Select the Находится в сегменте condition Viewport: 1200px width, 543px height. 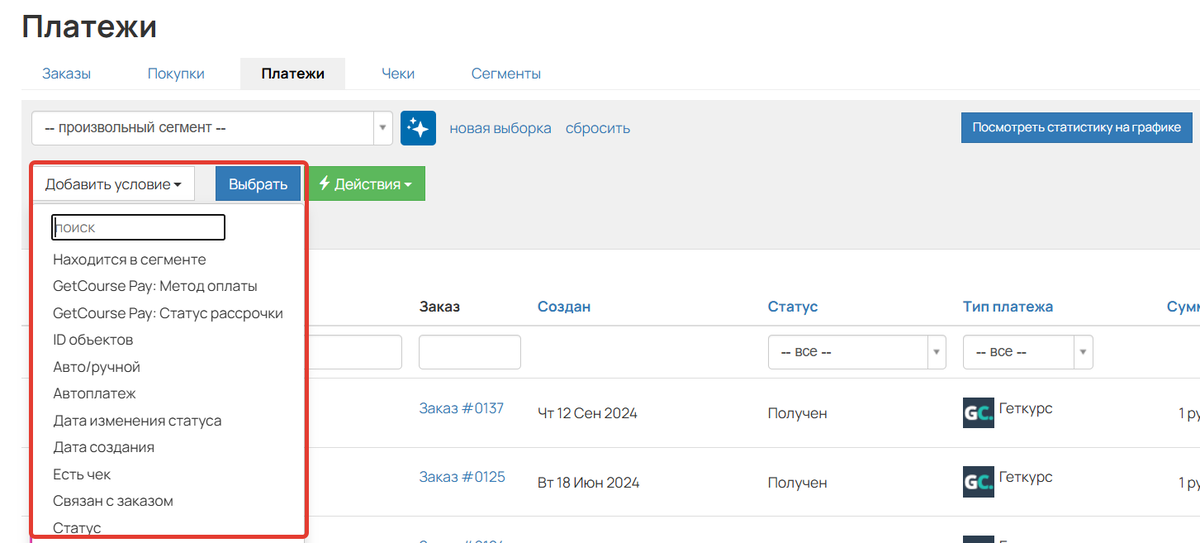pos(129,259)
